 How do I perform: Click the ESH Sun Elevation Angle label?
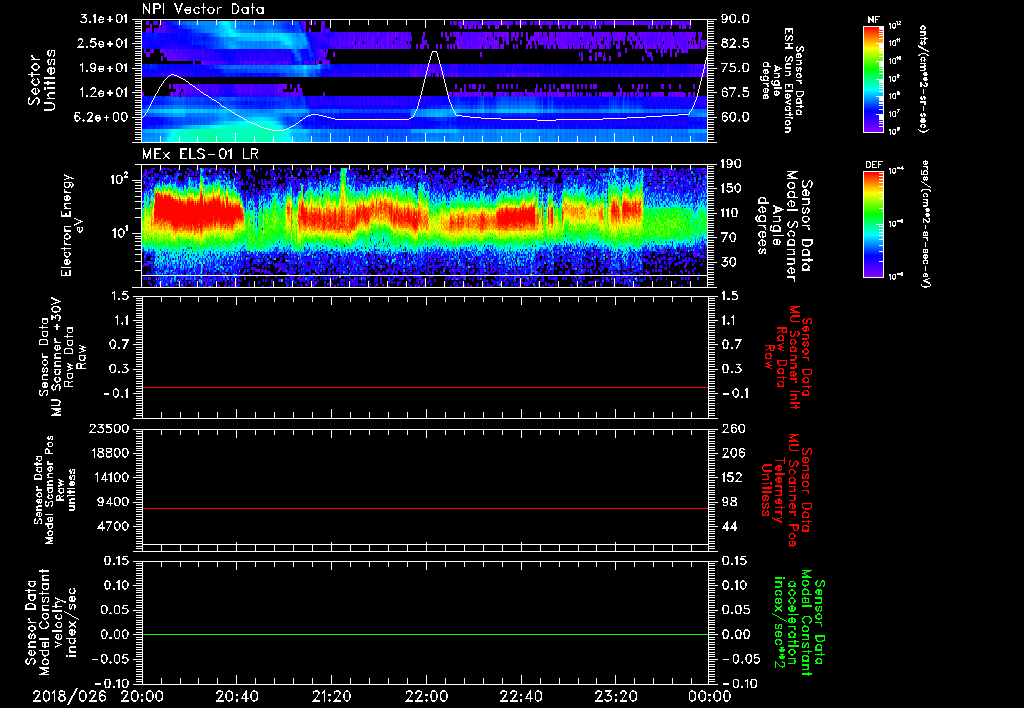click(x=782, y=80)
